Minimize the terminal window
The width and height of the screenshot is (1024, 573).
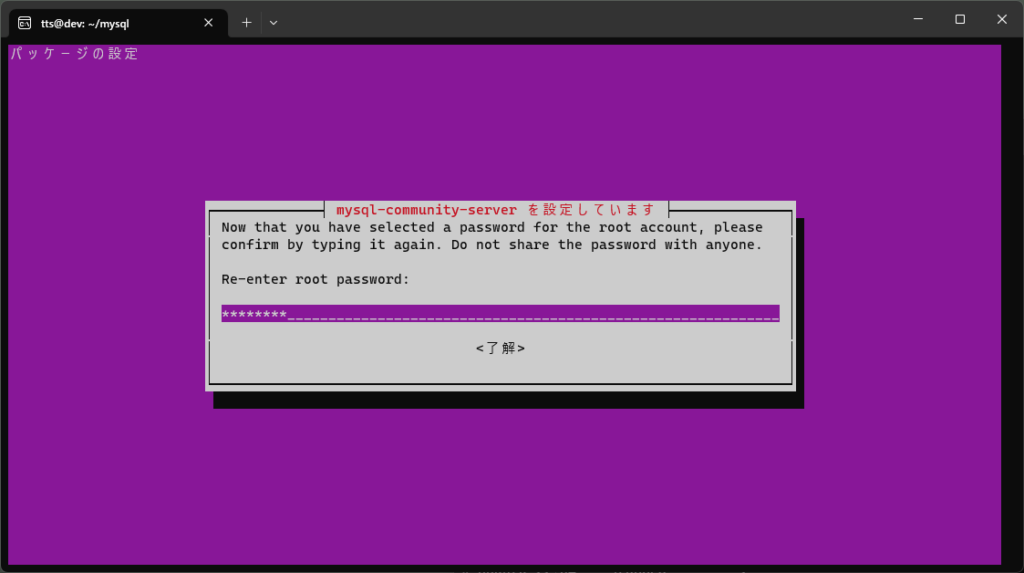tap(918, 20)
